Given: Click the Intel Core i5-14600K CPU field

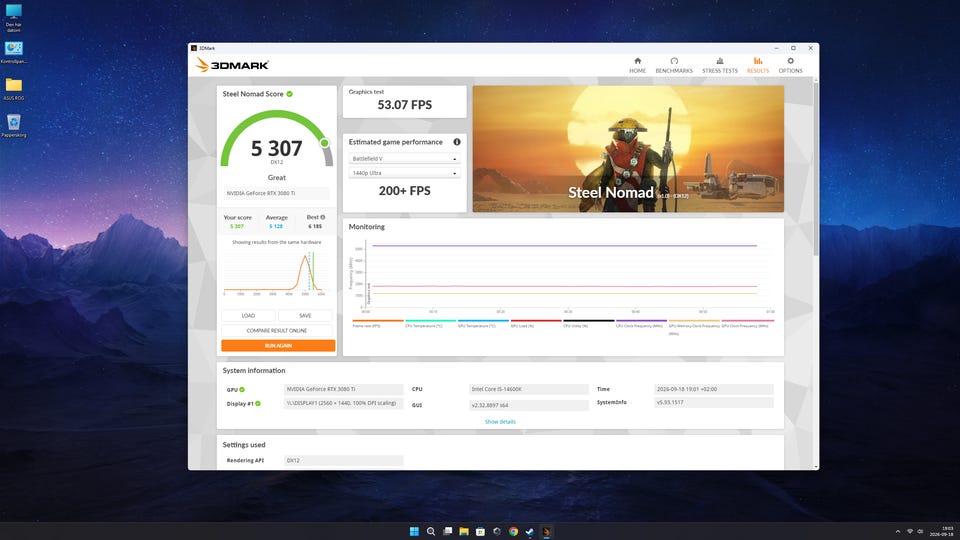Looking at the screenshot, I should [529, 389].
